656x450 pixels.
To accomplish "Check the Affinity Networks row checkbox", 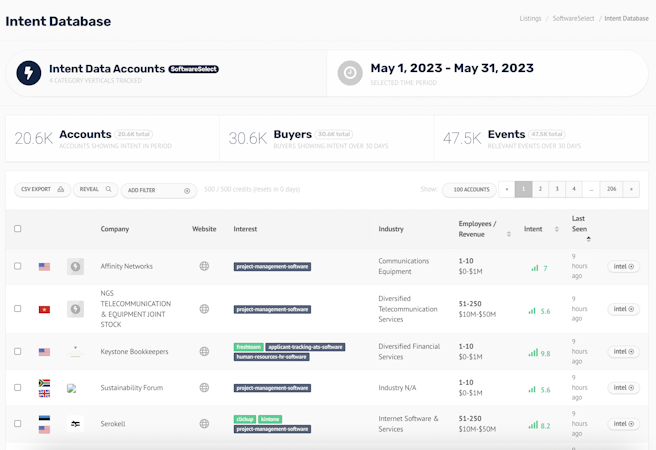I will coord(18,267).
